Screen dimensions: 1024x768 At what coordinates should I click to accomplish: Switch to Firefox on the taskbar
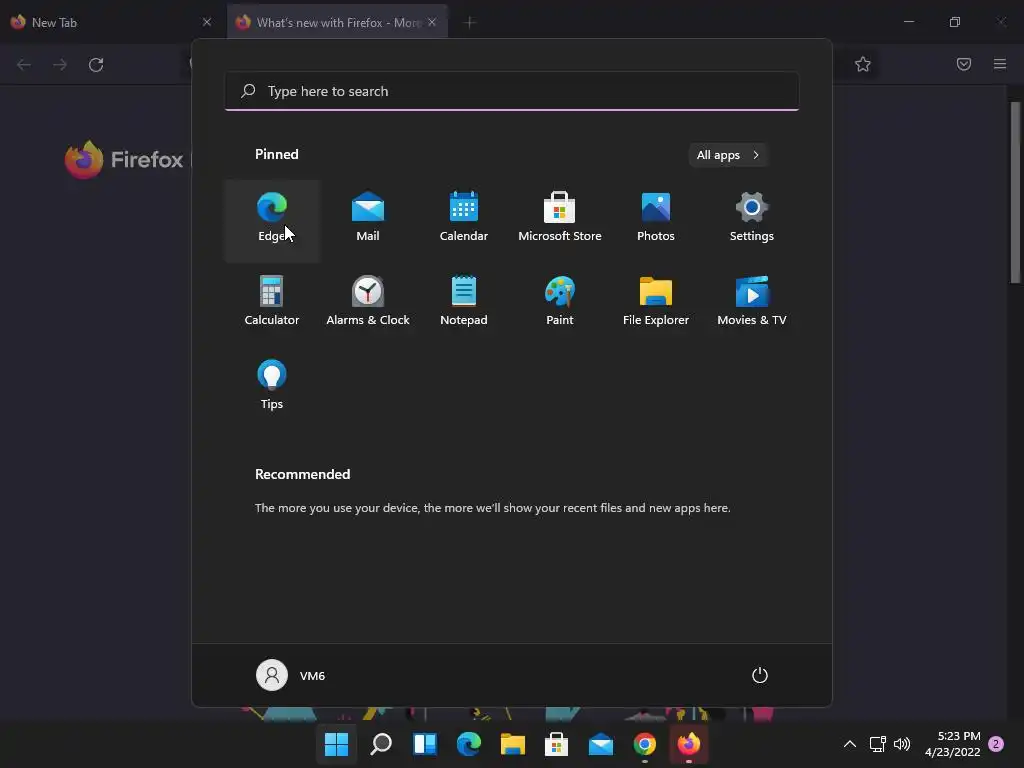click(x=688, y=744)
